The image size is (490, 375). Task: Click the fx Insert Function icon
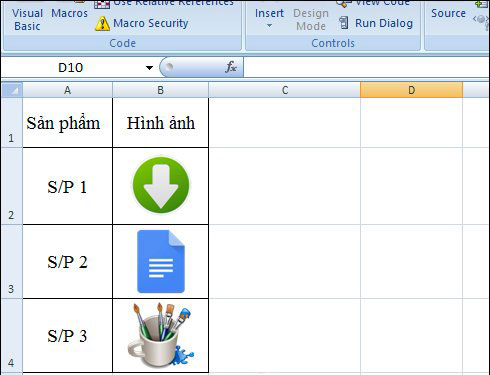(x=231, y=67)
